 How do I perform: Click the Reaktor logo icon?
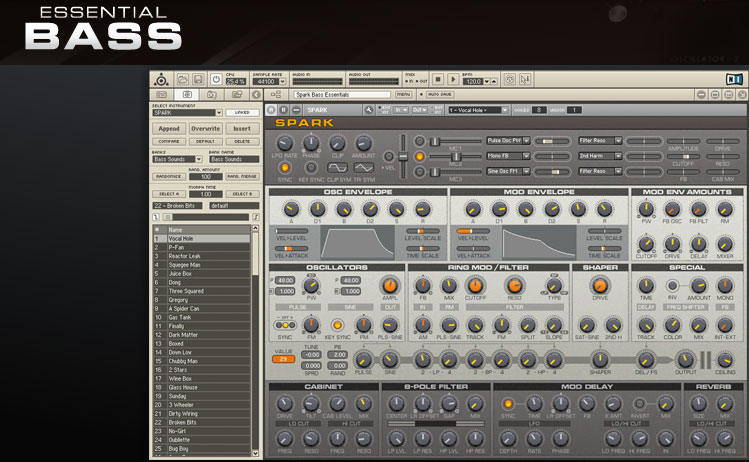coord(161,79)
